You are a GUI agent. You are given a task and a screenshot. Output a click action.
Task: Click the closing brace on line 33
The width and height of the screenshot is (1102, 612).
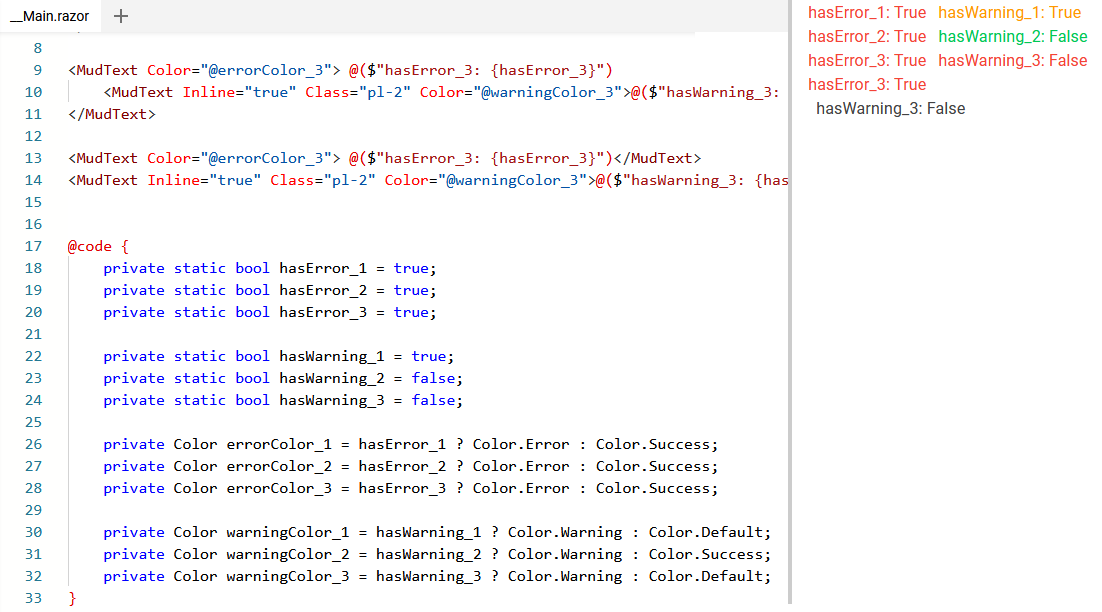tap(72, 597)
